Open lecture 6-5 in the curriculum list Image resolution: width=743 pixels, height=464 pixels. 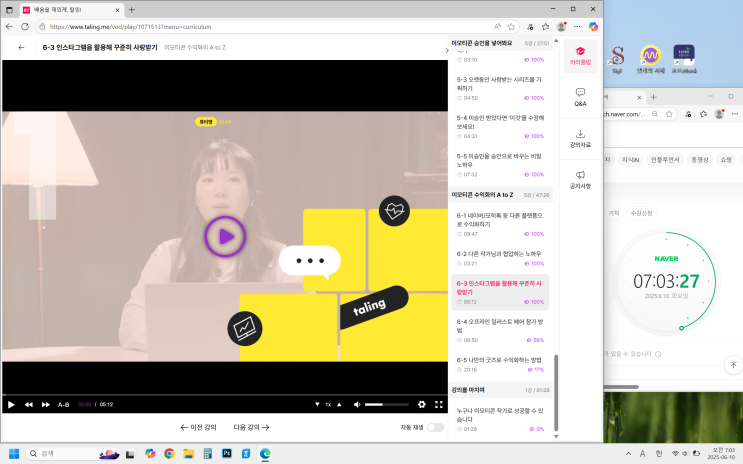[500, 364]
